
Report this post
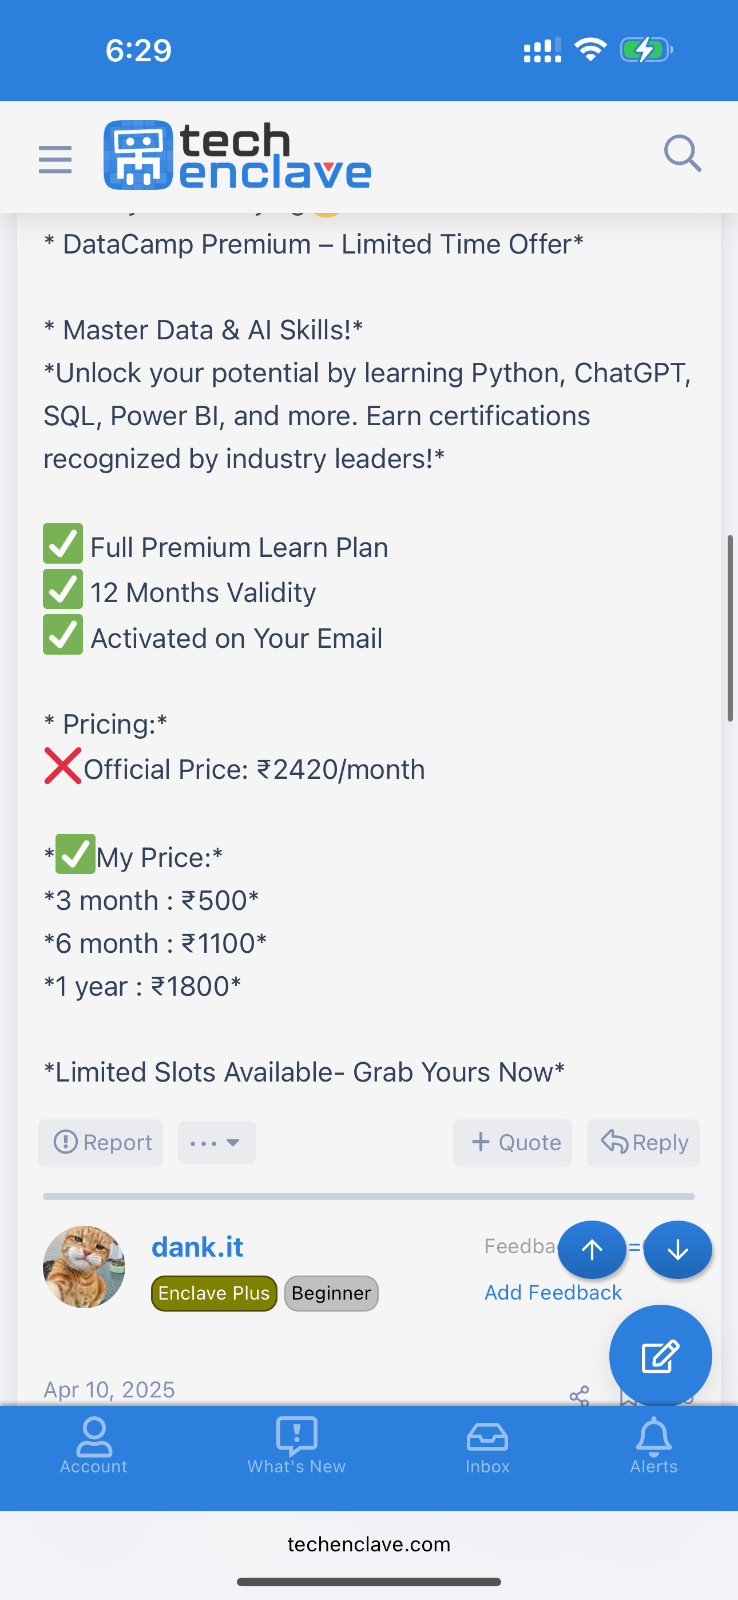(101, 1143)
